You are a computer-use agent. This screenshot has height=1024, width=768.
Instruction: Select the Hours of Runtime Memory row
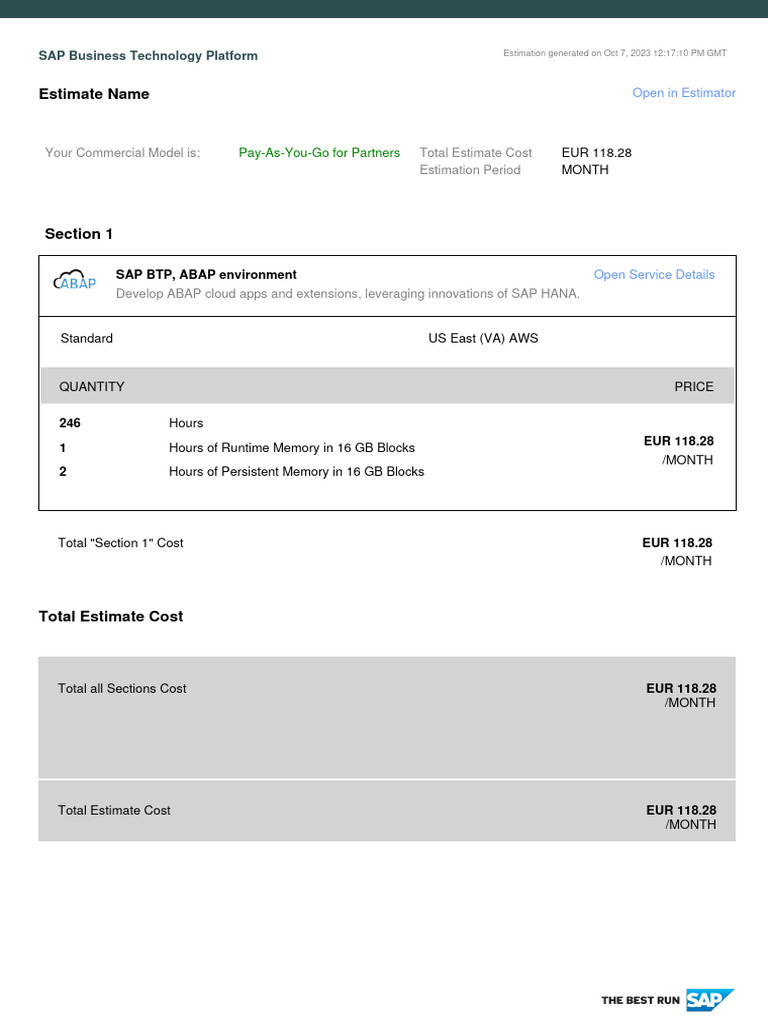coord(292,448)
